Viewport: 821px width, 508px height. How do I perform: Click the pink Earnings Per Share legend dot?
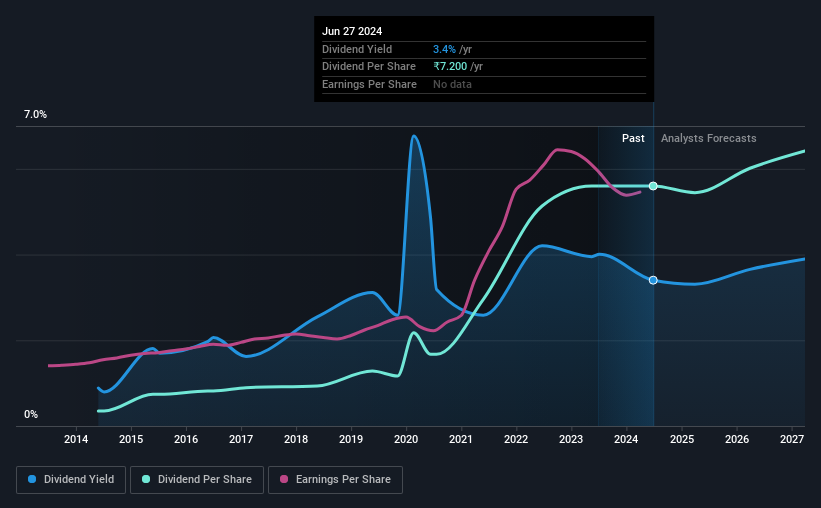(284, 479)
